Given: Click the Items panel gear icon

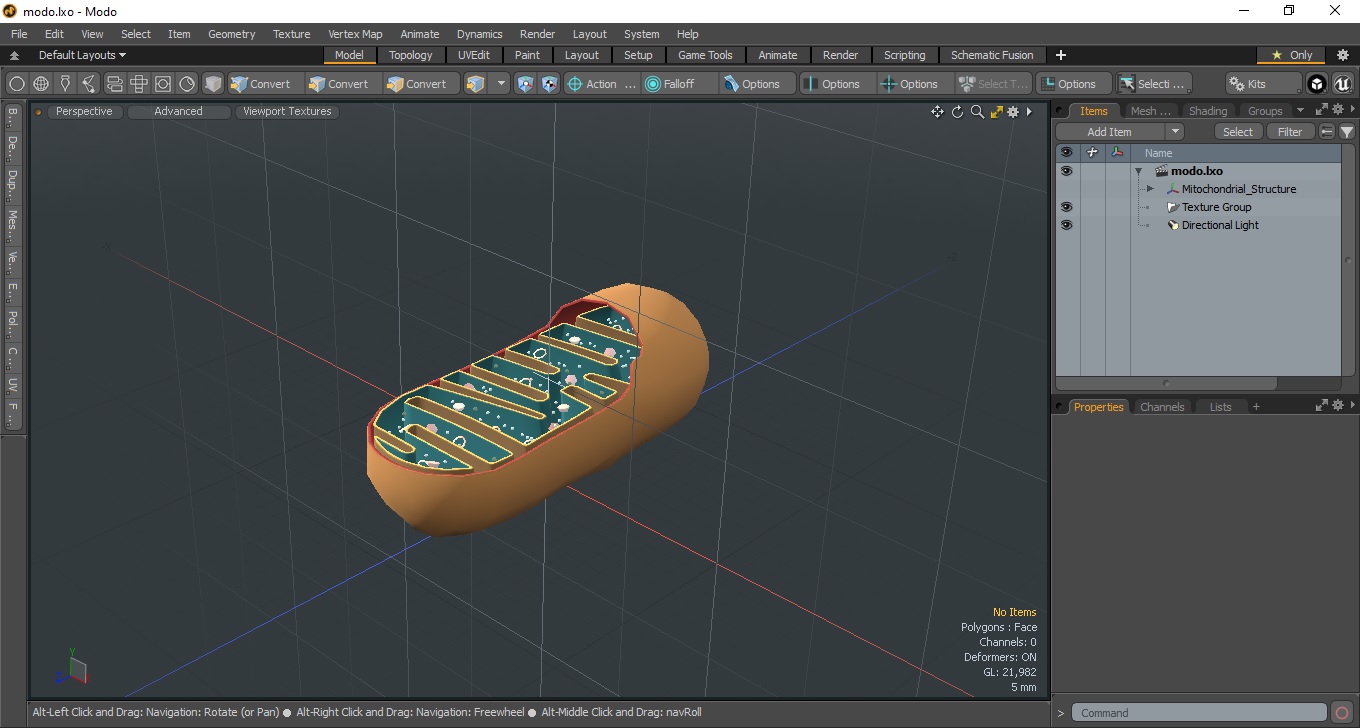Looking at the screenshot, I should click(x=1337, y=110).
